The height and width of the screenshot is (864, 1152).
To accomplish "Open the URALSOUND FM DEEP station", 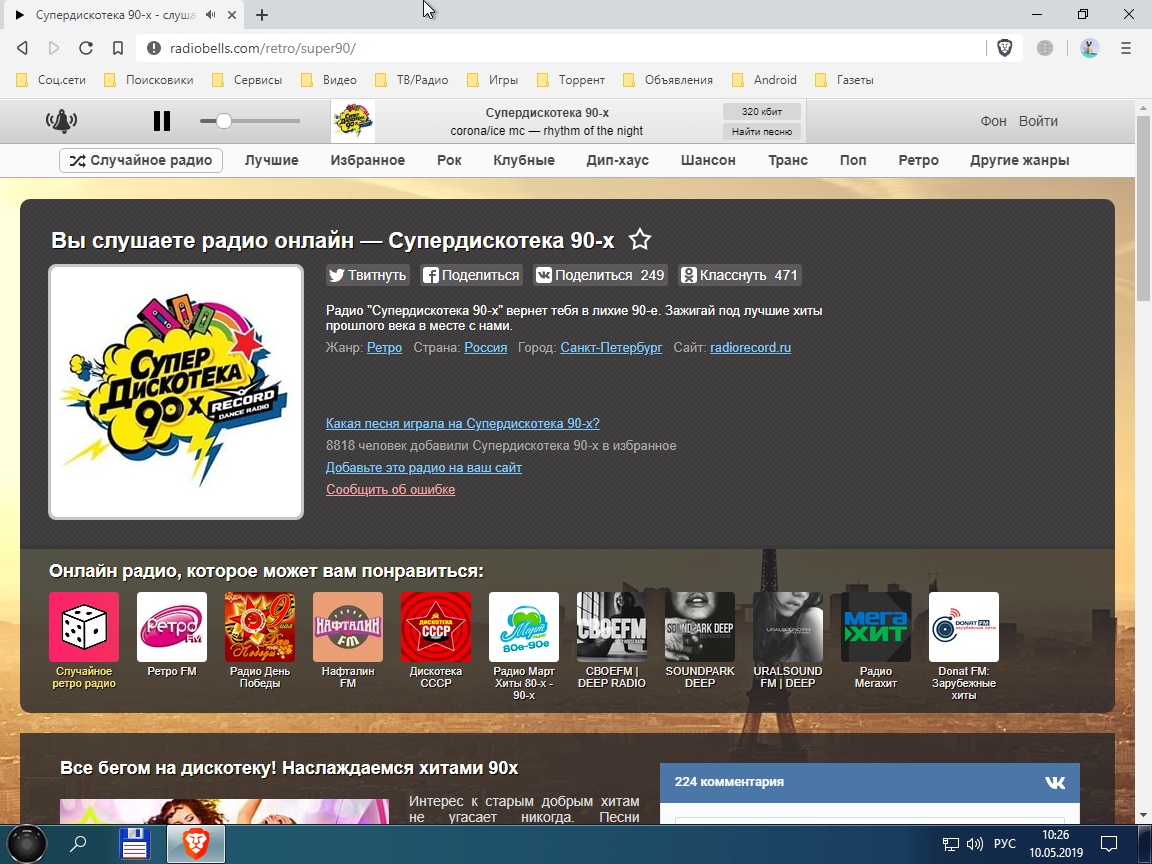I will (788, 627).
